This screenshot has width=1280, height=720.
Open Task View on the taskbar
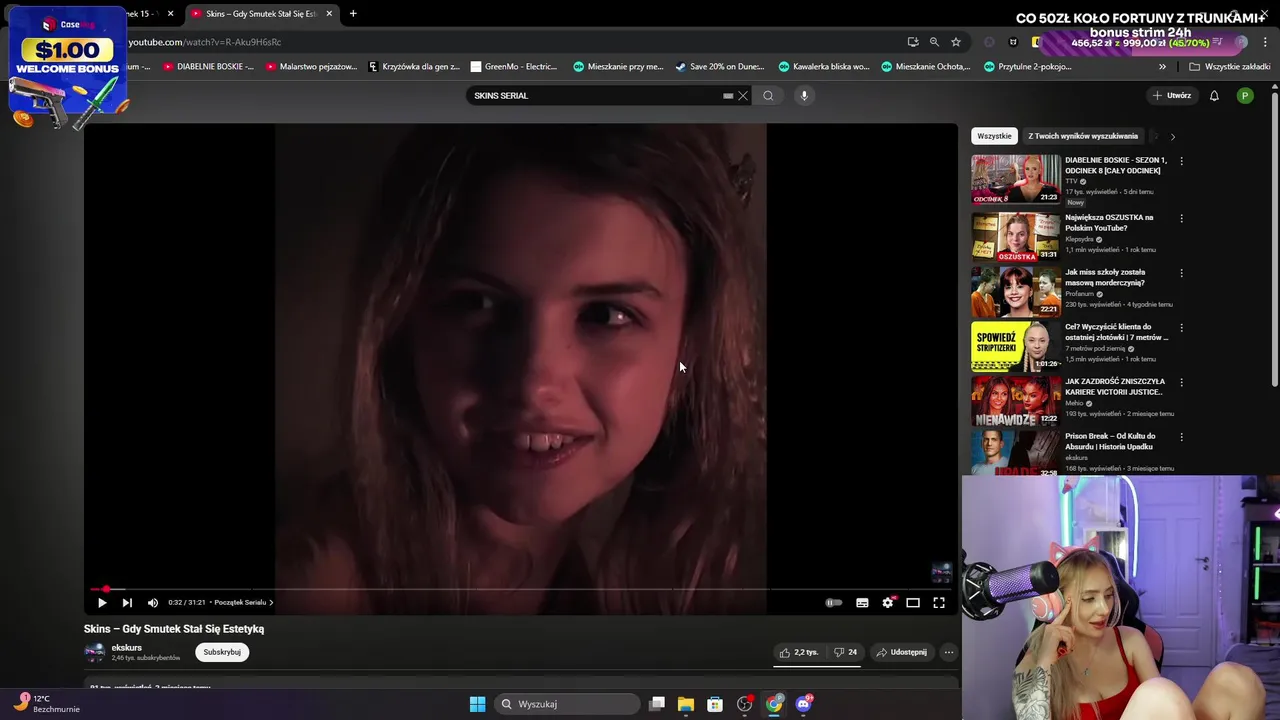pyautogui.click(x=657, y=704)
